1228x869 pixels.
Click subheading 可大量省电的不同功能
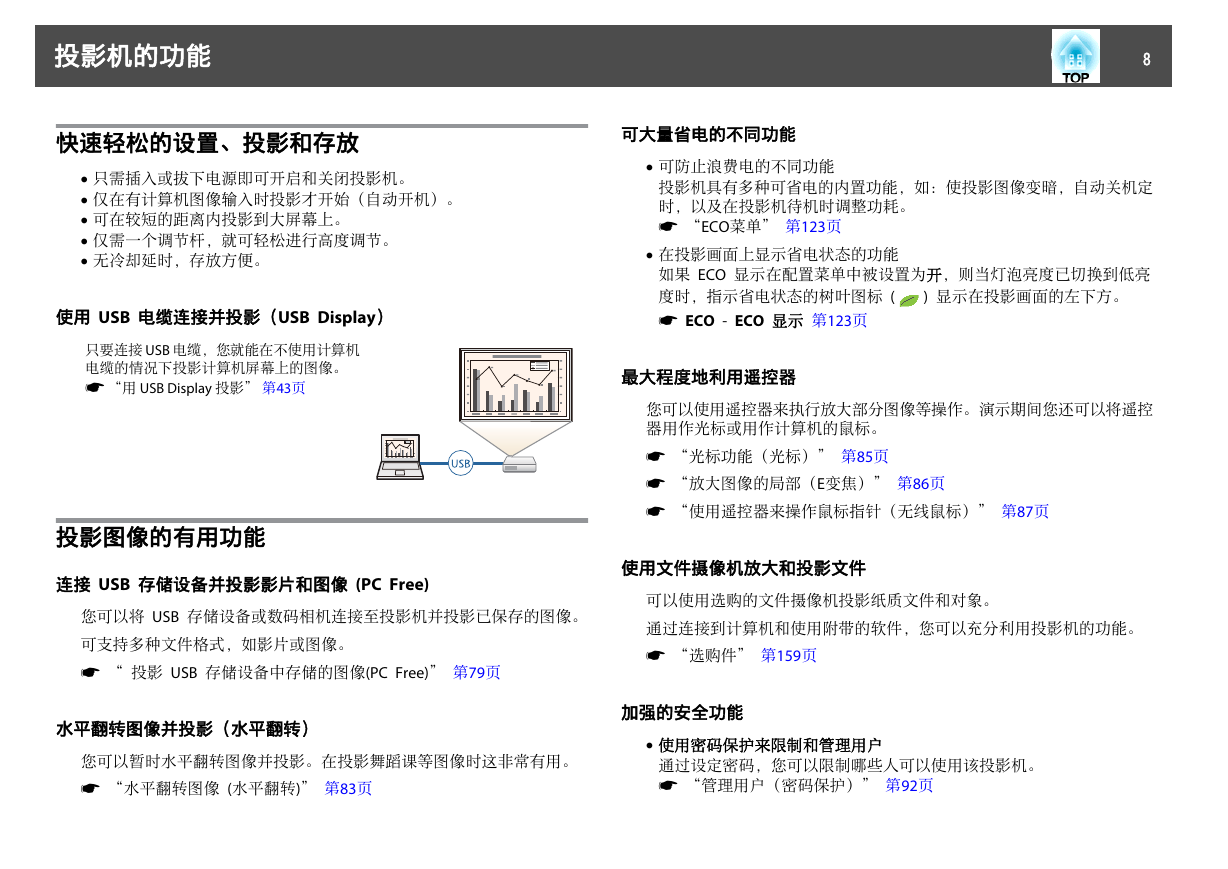[709, 134]
